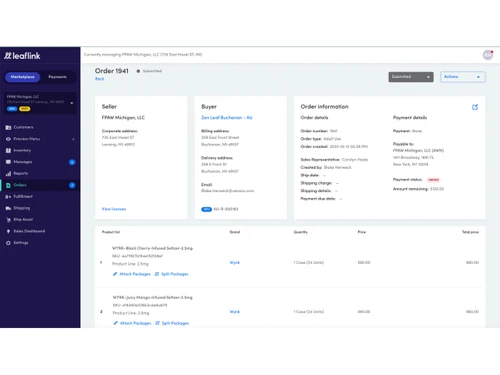The image size is (500, 375).
Task: Click the Orders count badge
Action: [x=72, y=185]
